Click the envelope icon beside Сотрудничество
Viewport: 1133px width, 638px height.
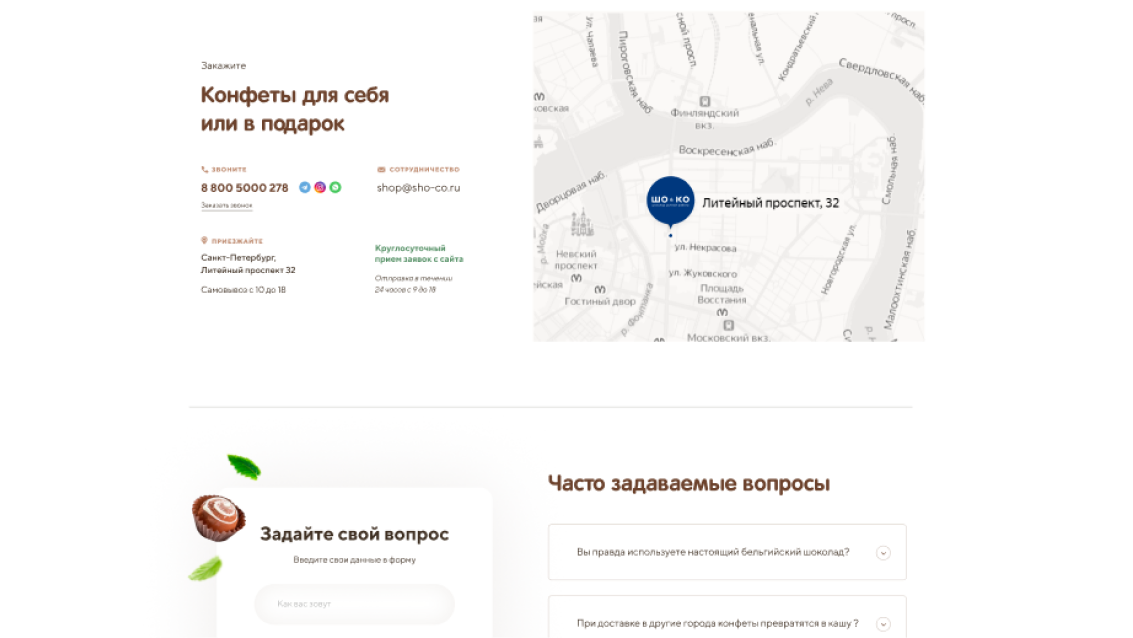click(381, 170)
